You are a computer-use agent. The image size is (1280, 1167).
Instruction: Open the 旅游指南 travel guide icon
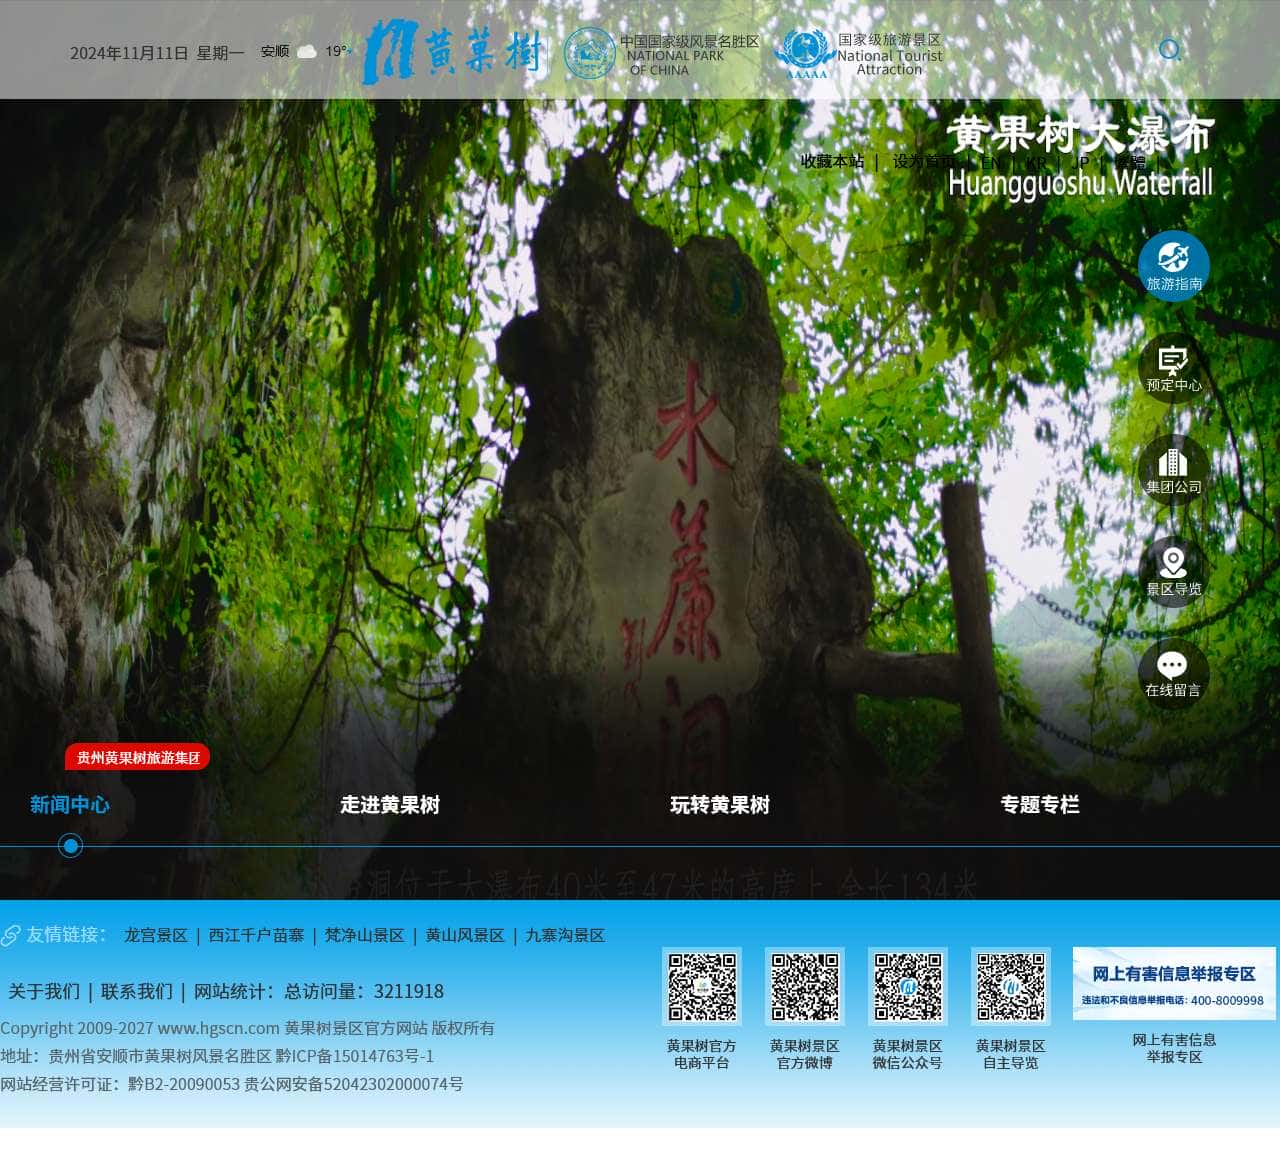click(1174, 266)
